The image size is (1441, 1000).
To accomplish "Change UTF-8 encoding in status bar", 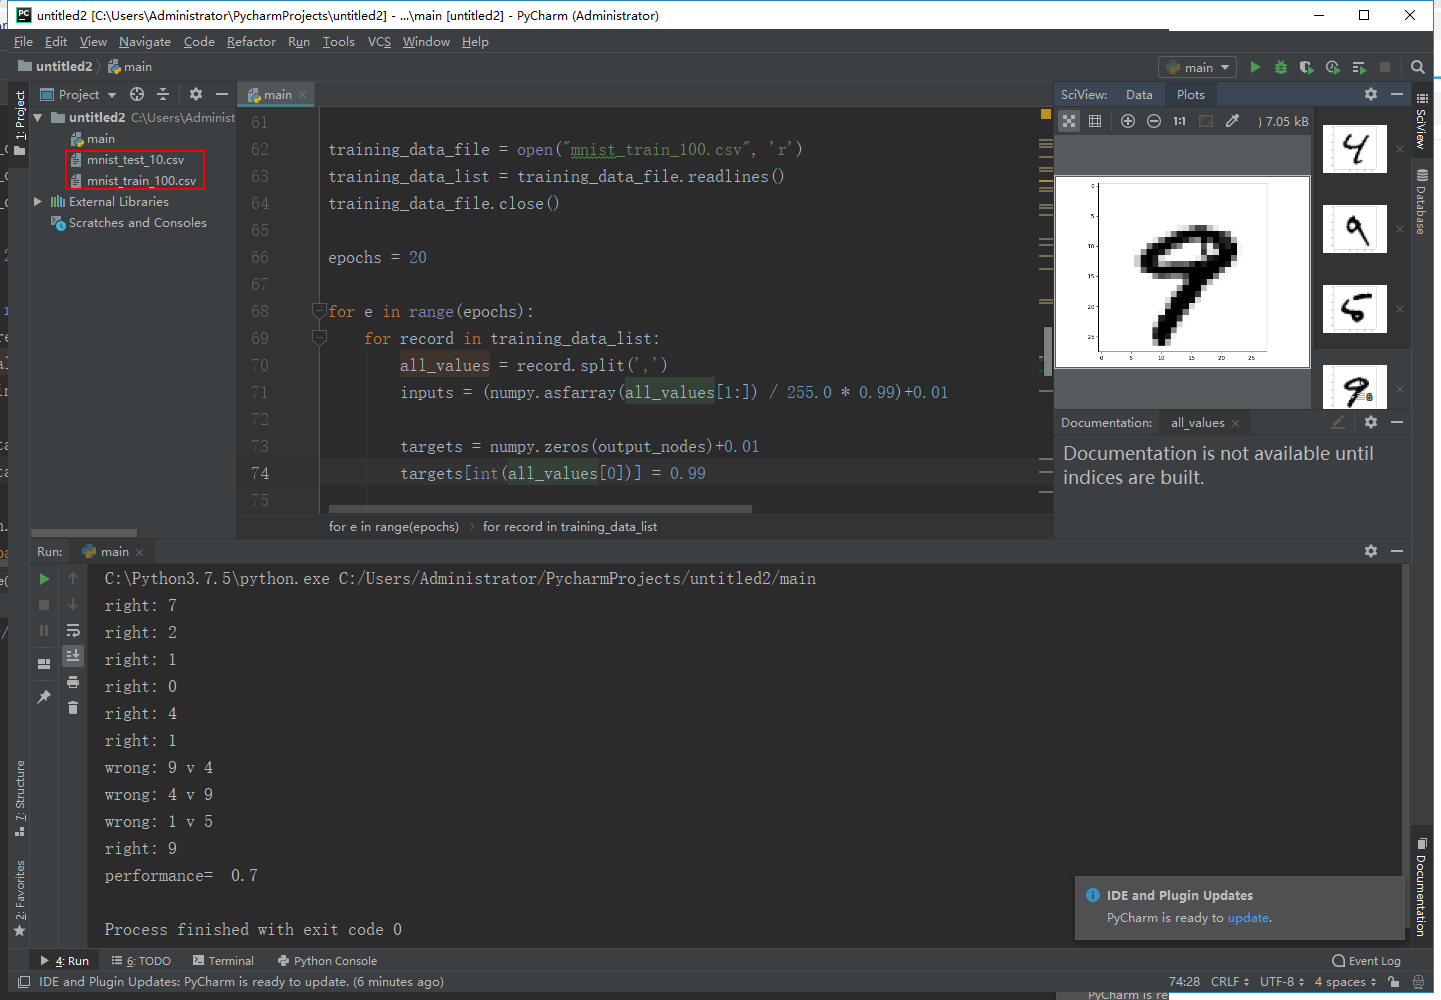I will tap(1282, 982).
